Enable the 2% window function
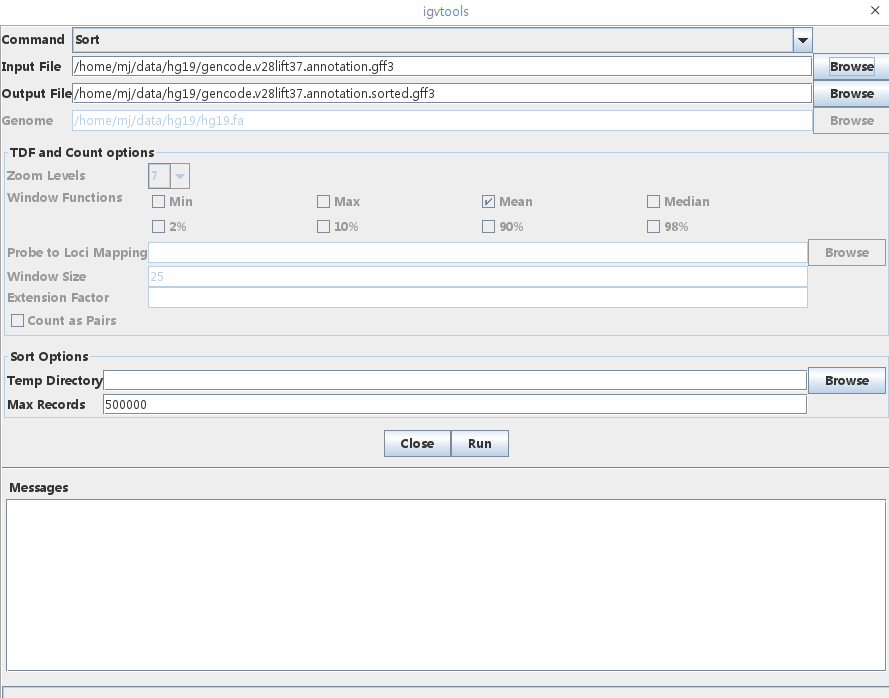 point(159,226)
